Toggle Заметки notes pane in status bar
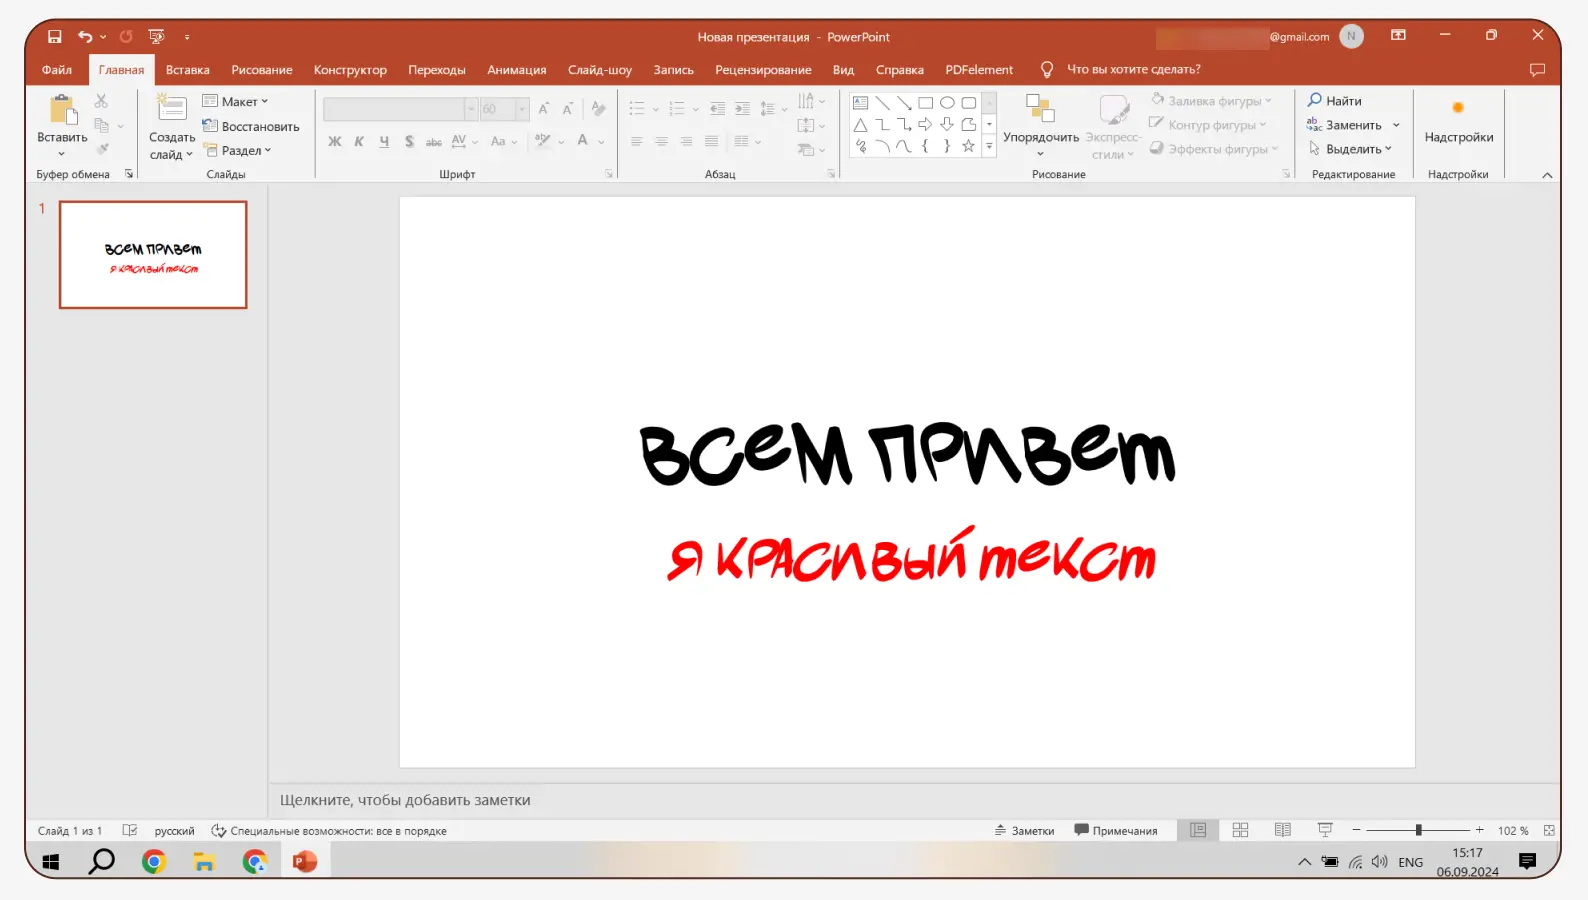Viewport: 1588px width, 900px height. click(x=1024, y=830)
